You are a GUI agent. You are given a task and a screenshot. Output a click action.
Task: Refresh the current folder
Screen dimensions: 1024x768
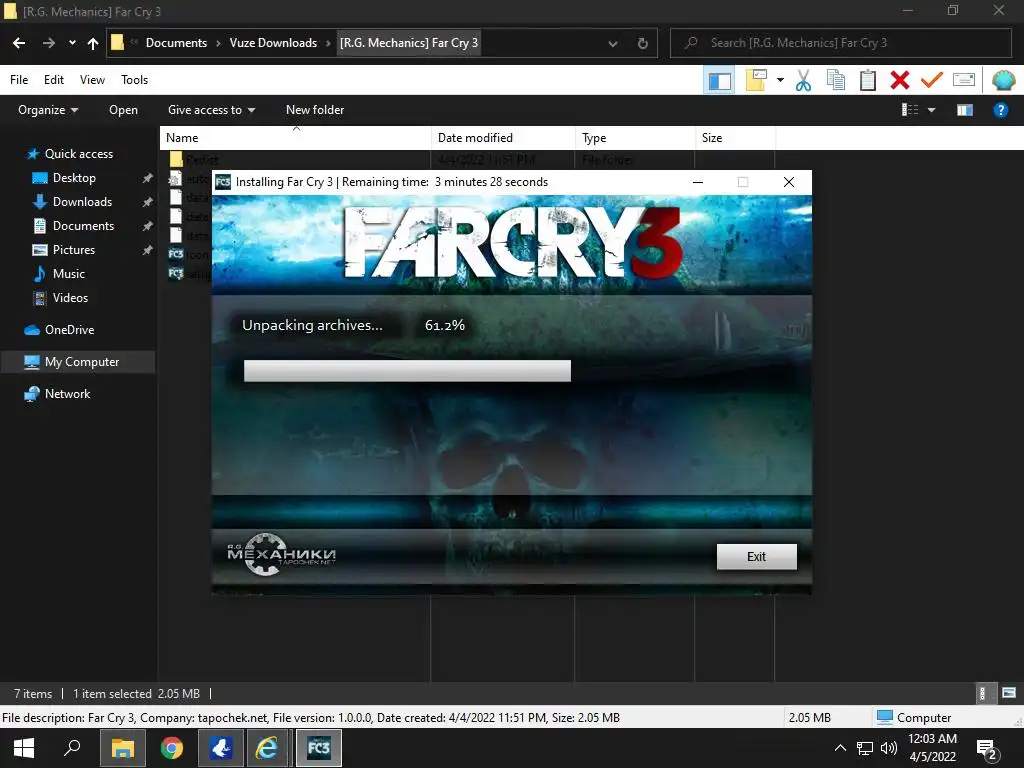coord(643,44)
